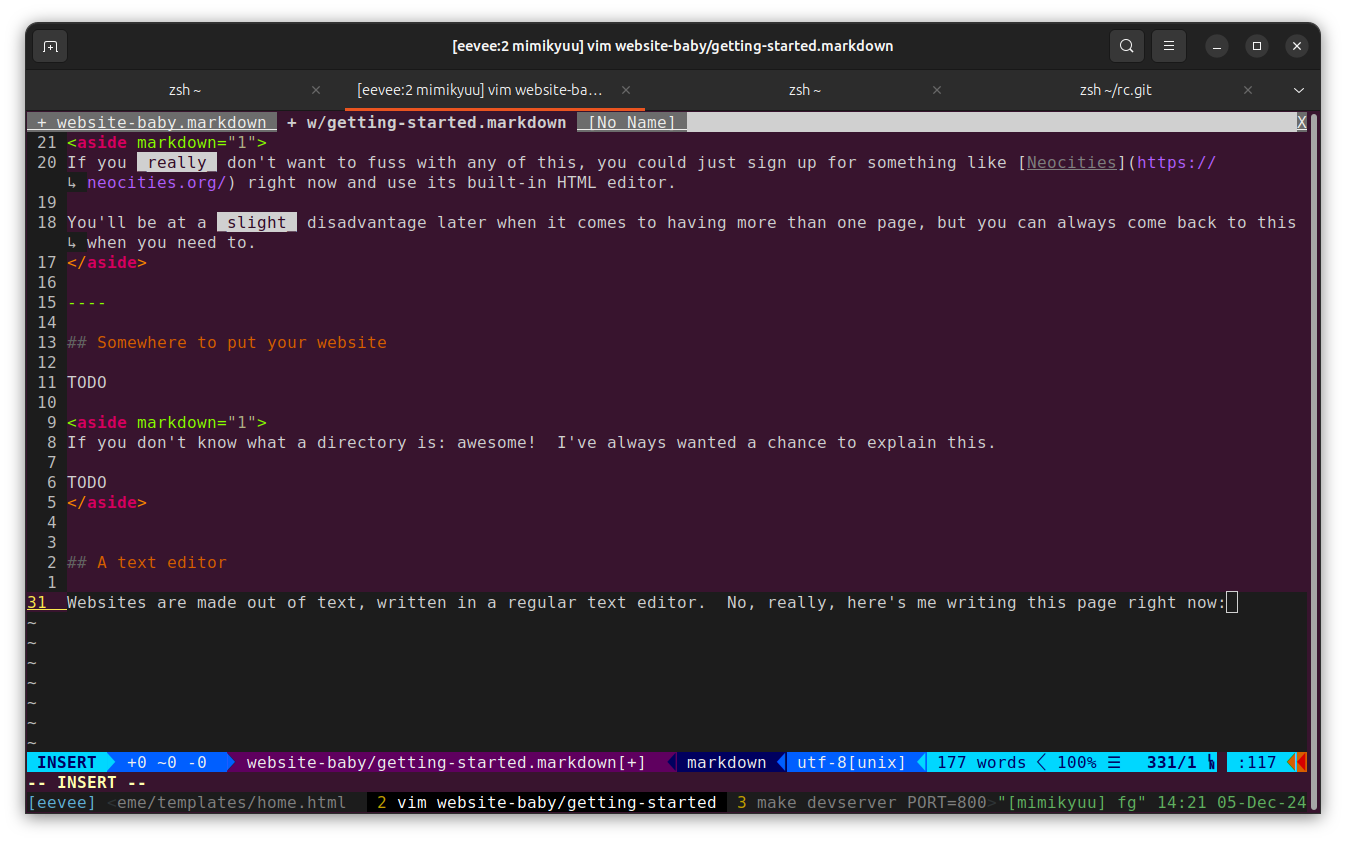Screen dimensions: 1346x842
Task: Open the hamburger menu in title bar
Action: pyautogui.click(x=1168, y=46)
